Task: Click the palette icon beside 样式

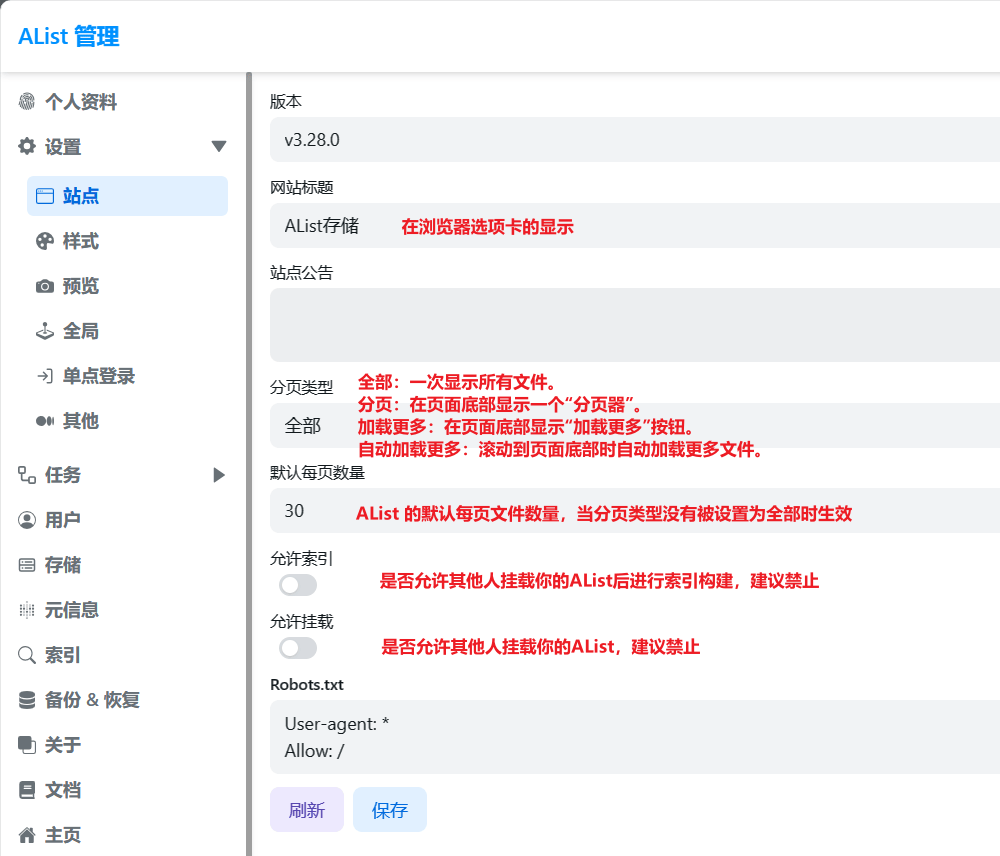Action: click(44, 241)
